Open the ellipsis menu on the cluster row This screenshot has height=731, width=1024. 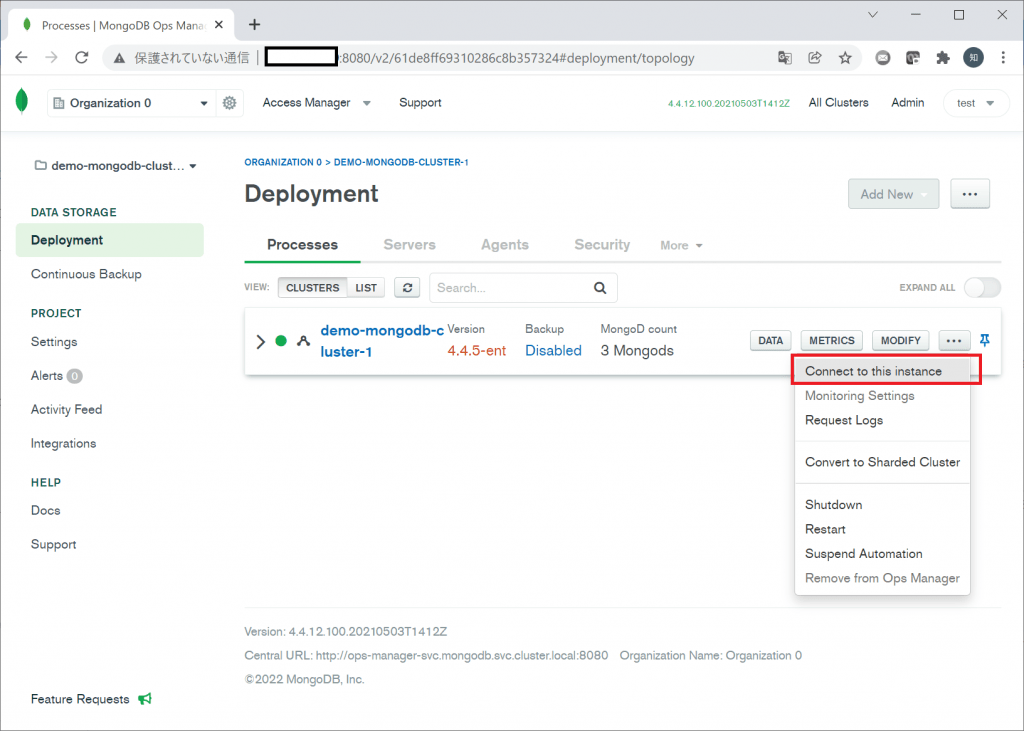[953, 340]
